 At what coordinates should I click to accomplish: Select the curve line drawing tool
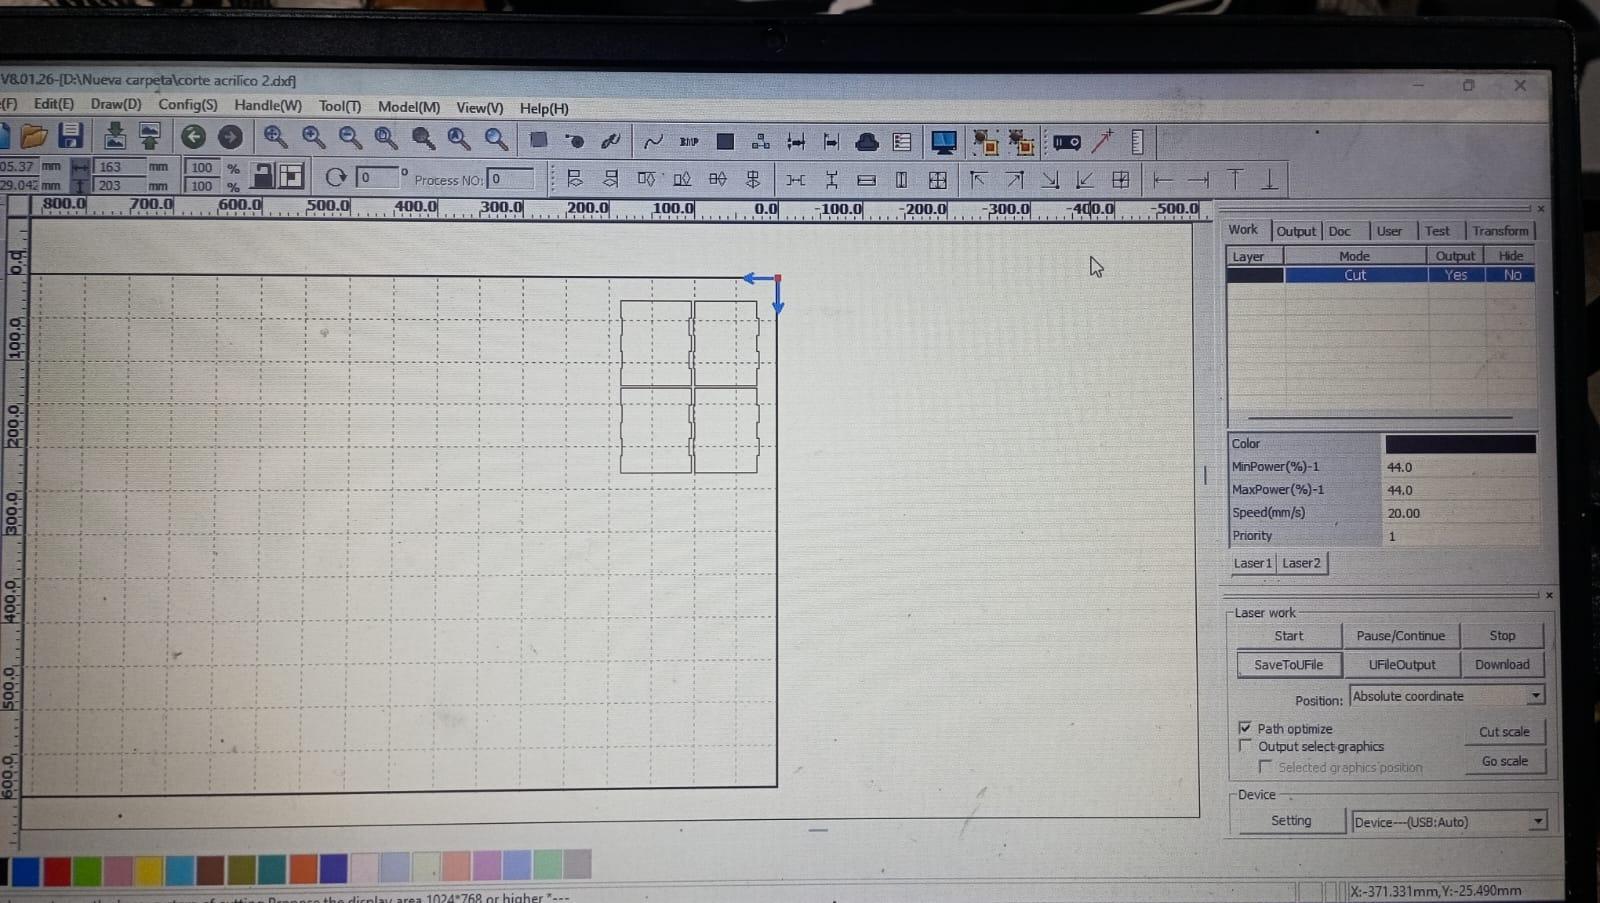(x=653, y=142)
